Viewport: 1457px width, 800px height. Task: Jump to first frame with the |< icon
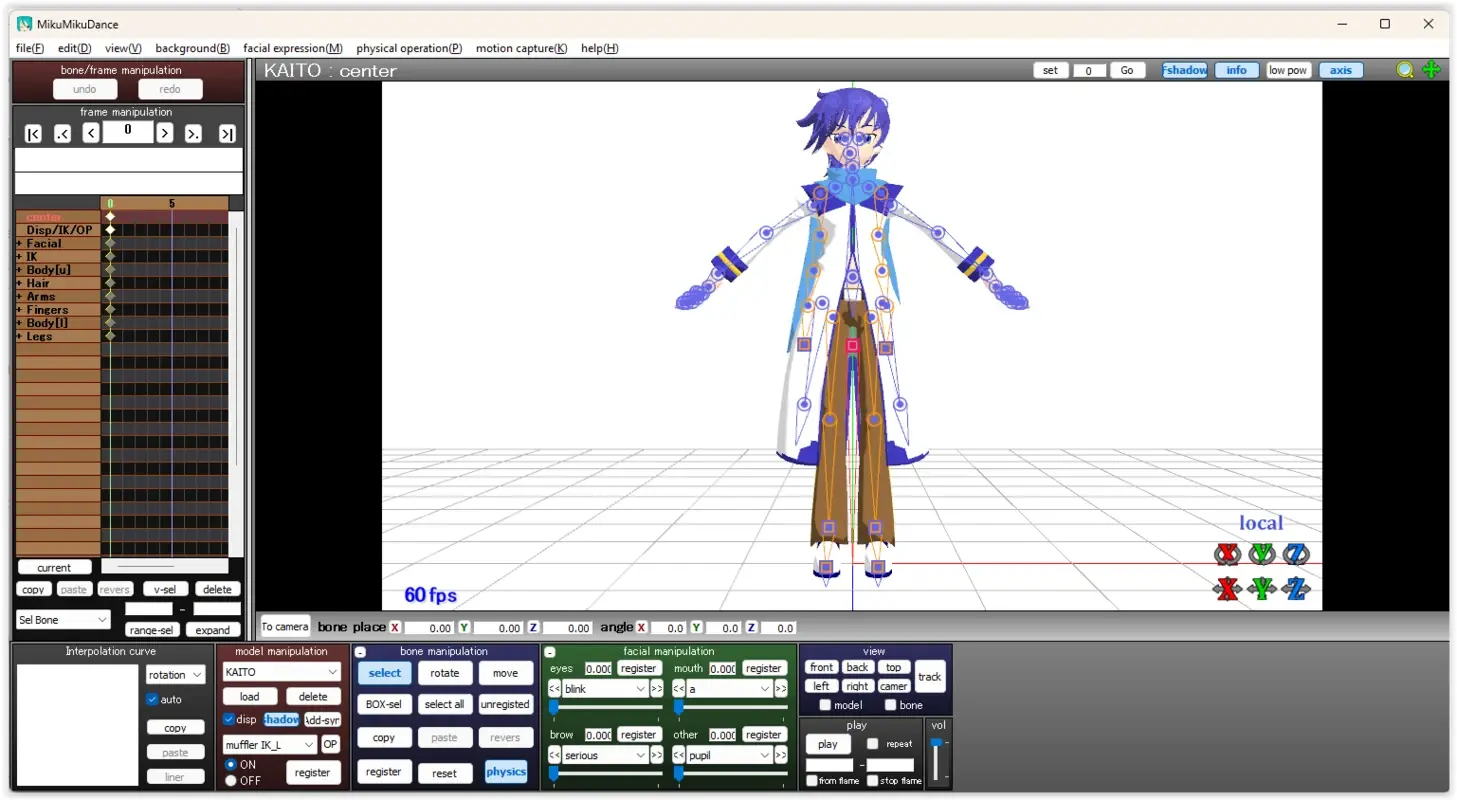click(x=33, y=132)
